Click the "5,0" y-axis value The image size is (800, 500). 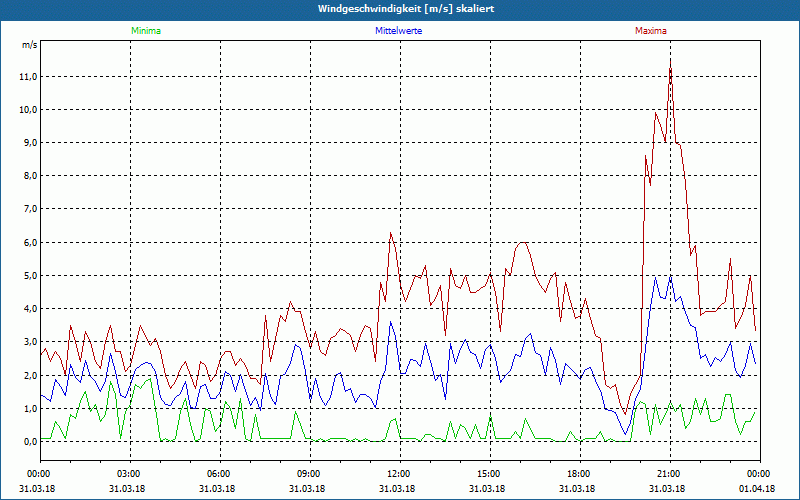point(30,276)
